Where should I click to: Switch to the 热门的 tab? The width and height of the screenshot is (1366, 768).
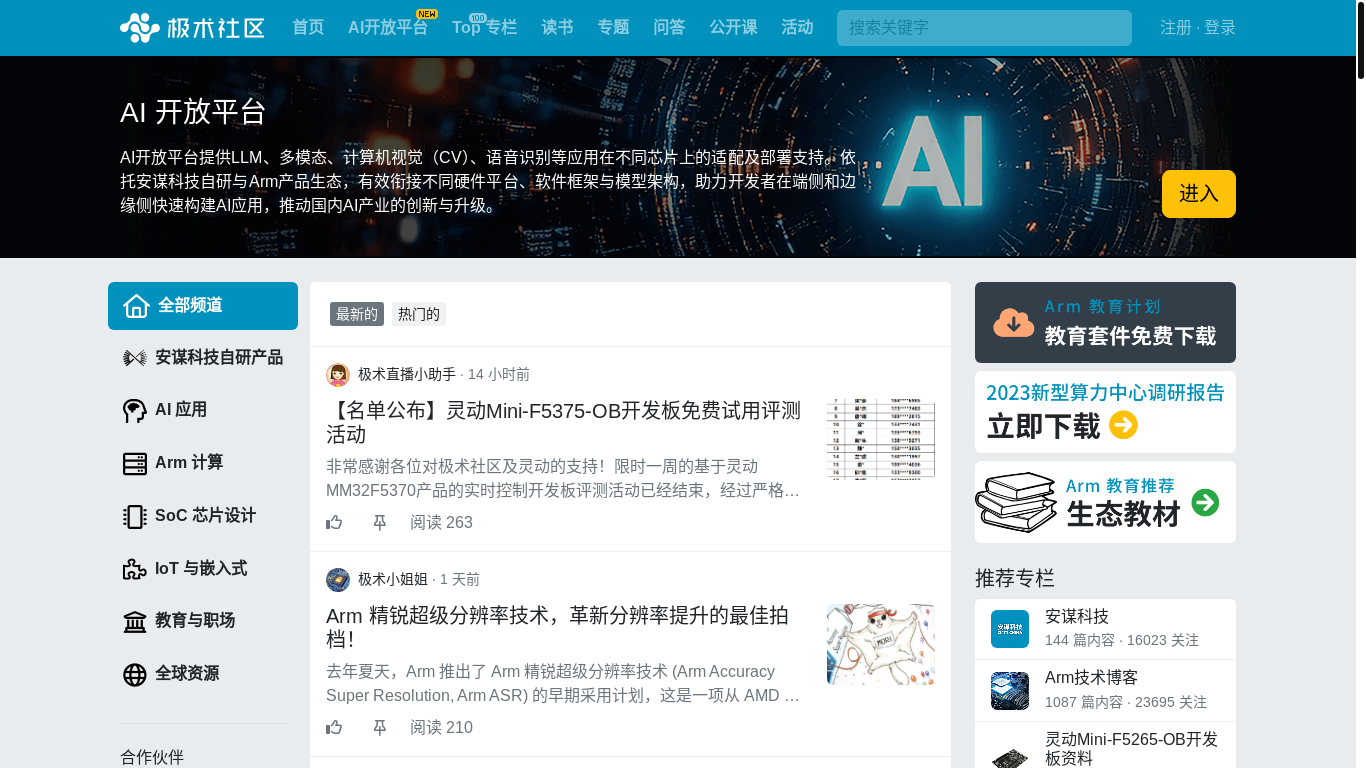pyautogui.click(x=419, y=314)
